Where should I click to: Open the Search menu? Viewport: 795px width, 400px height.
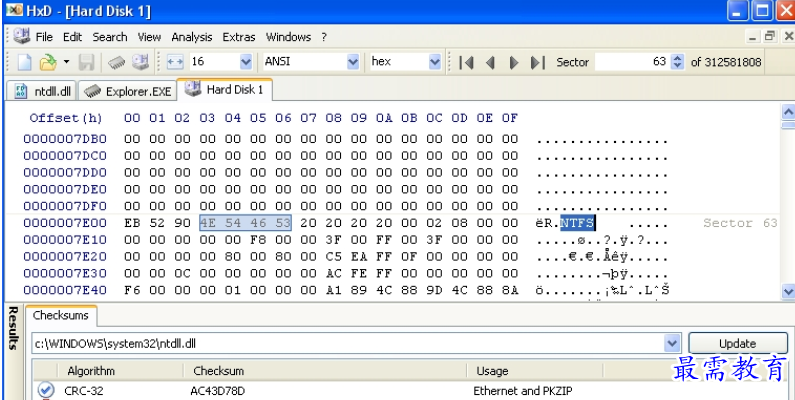(110, 37)
